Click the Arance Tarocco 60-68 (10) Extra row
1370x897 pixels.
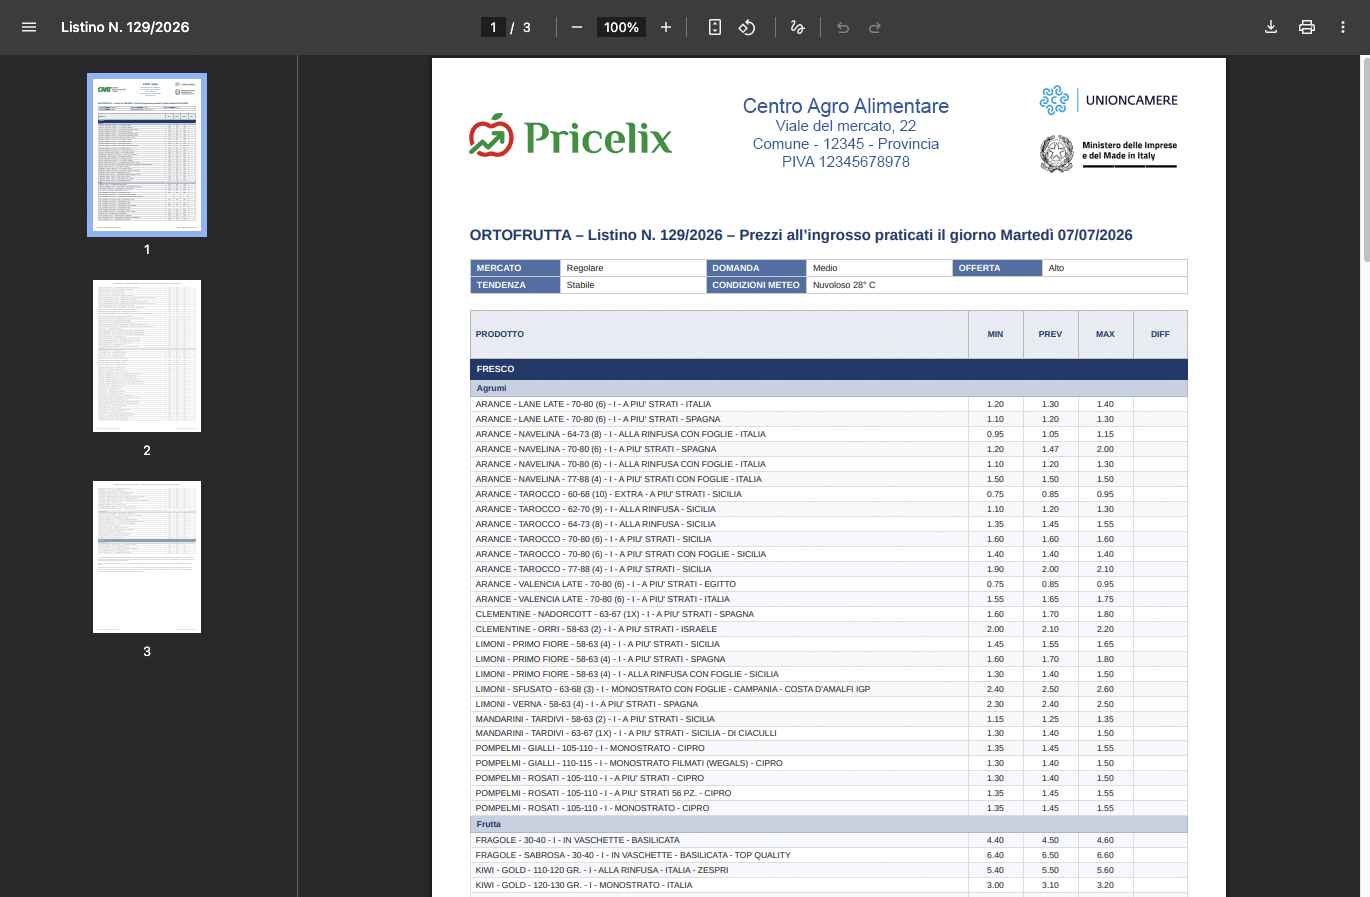pos(829,494)
